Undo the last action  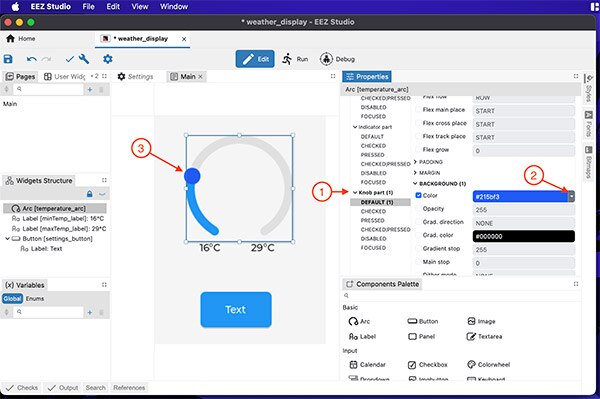click(x=32, y=59)
